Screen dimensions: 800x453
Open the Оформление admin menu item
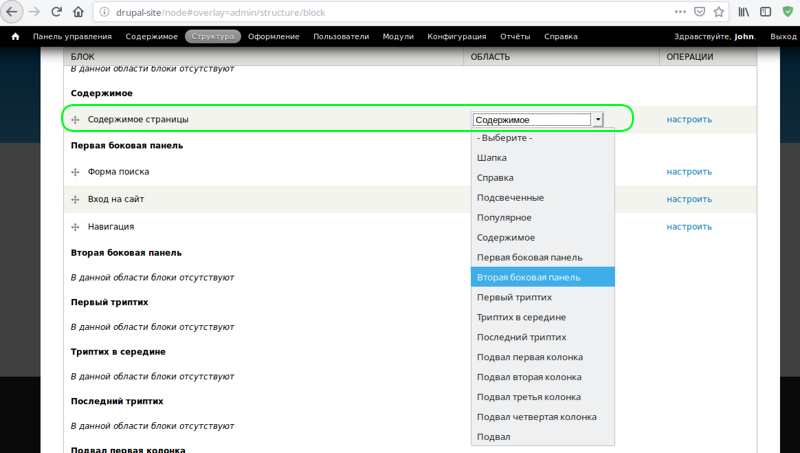[x=273, y=37]
